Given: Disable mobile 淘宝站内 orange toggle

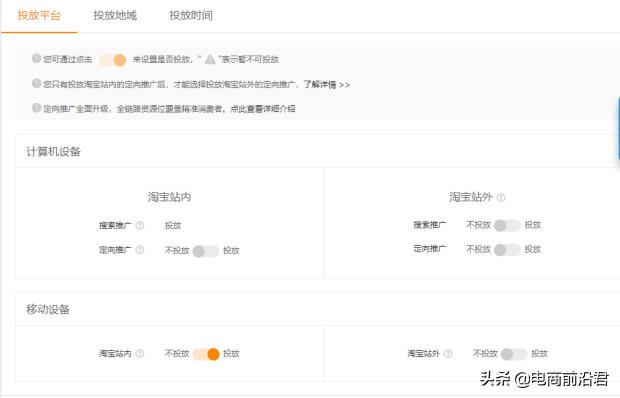Looking at the screenshot, I should click(206, 354).
